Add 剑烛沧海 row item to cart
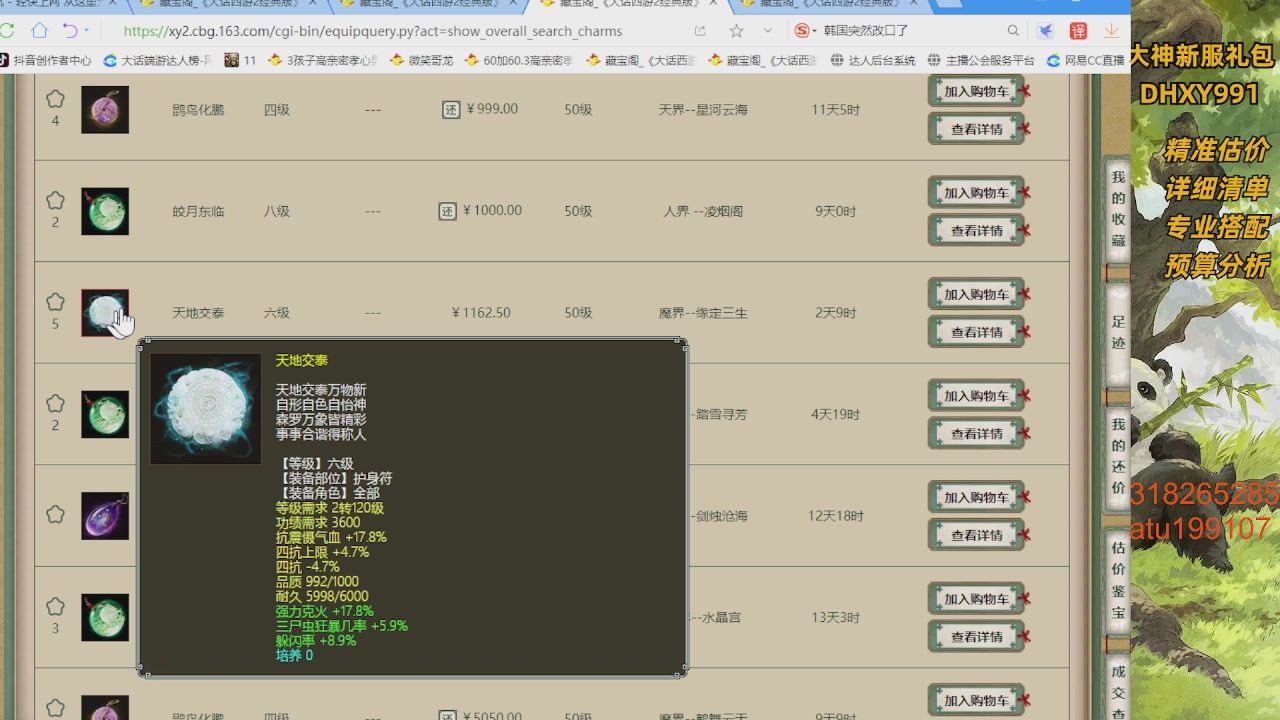1280x720 pixels. tap(977, 498)
